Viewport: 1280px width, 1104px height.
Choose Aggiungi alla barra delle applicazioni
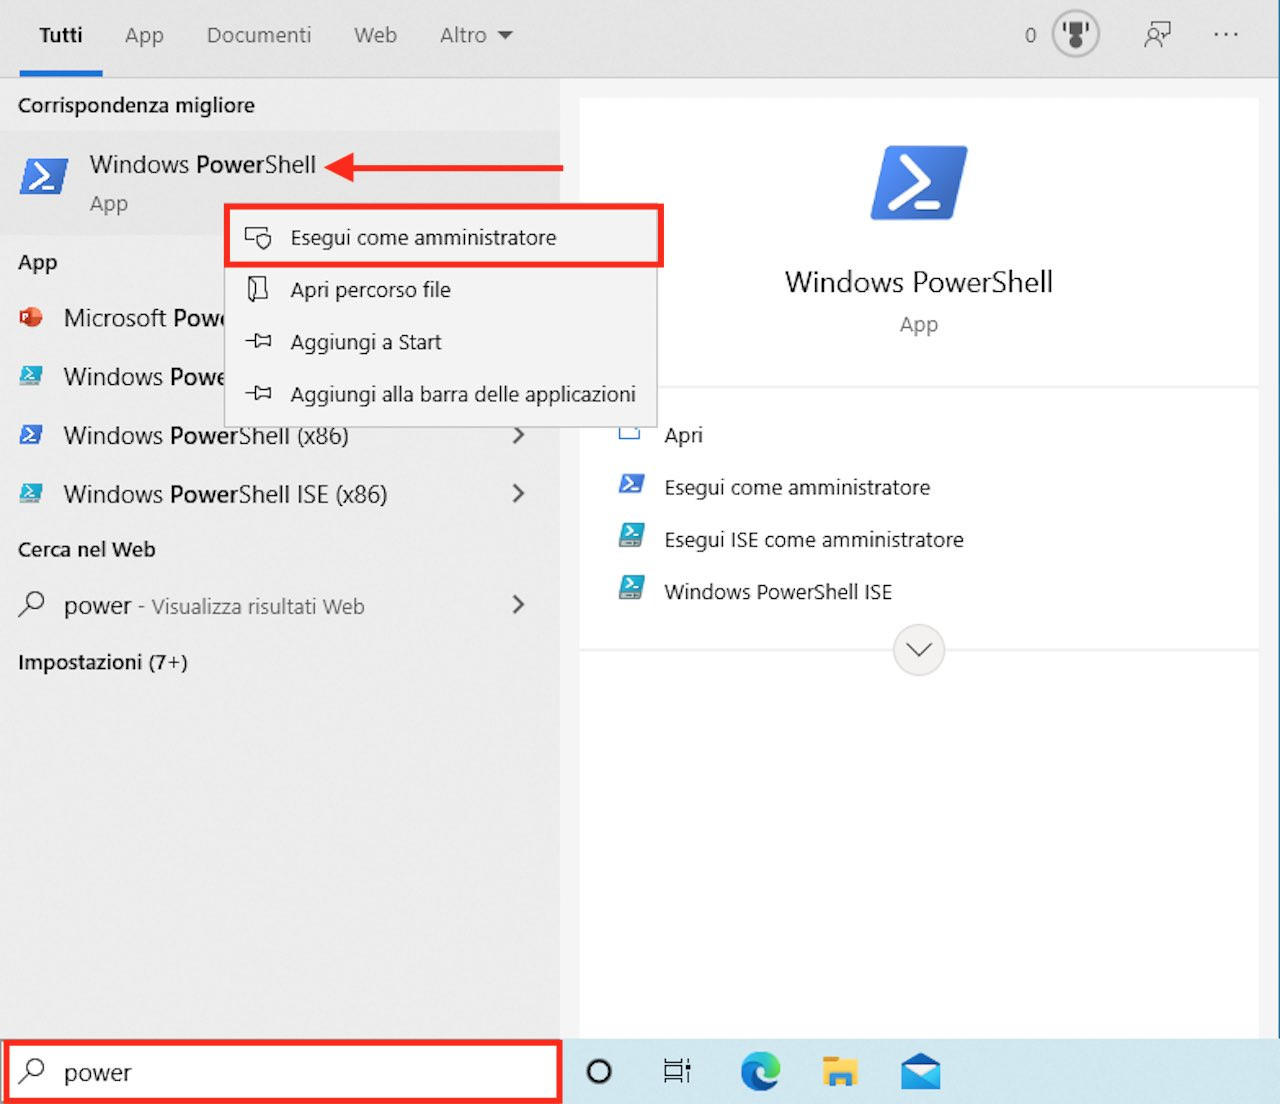(x=441, y=394)
